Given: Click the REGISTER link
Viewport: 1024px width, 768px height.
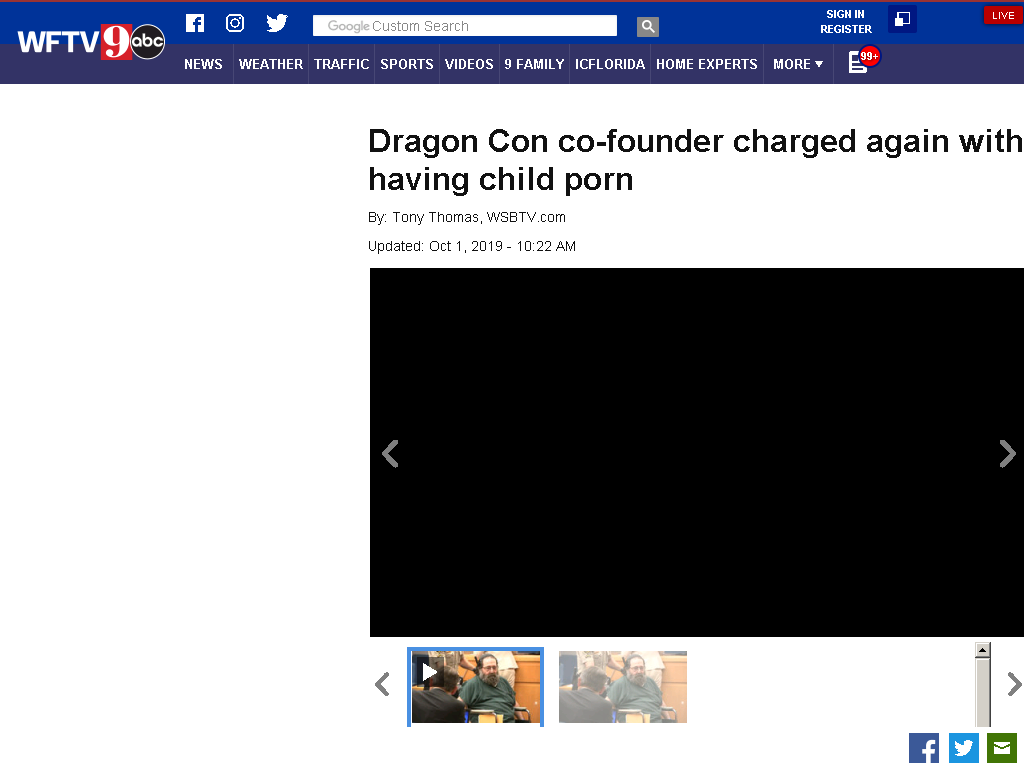Looking at the screenshot, I should (846, 29).
